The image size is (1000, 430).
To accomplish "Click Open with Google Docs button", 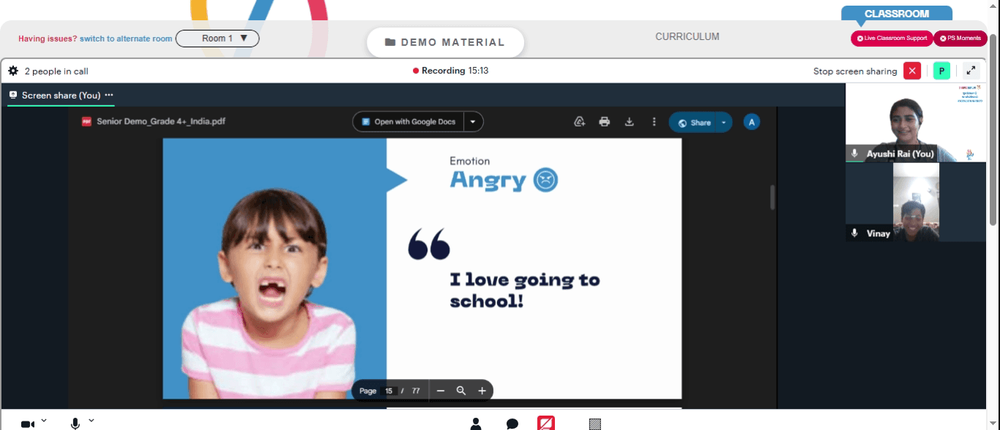I will pos(408,122).
